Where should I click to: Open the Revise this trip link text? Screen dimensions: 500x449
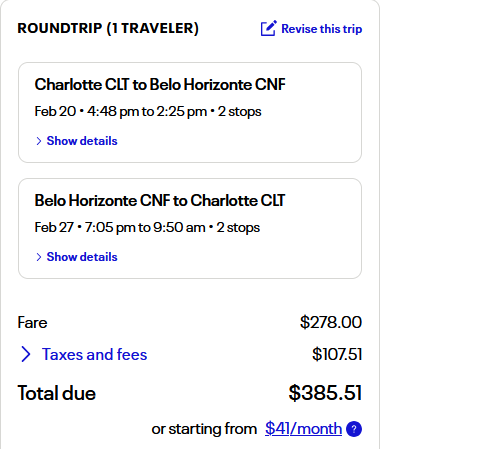(322, 29)
